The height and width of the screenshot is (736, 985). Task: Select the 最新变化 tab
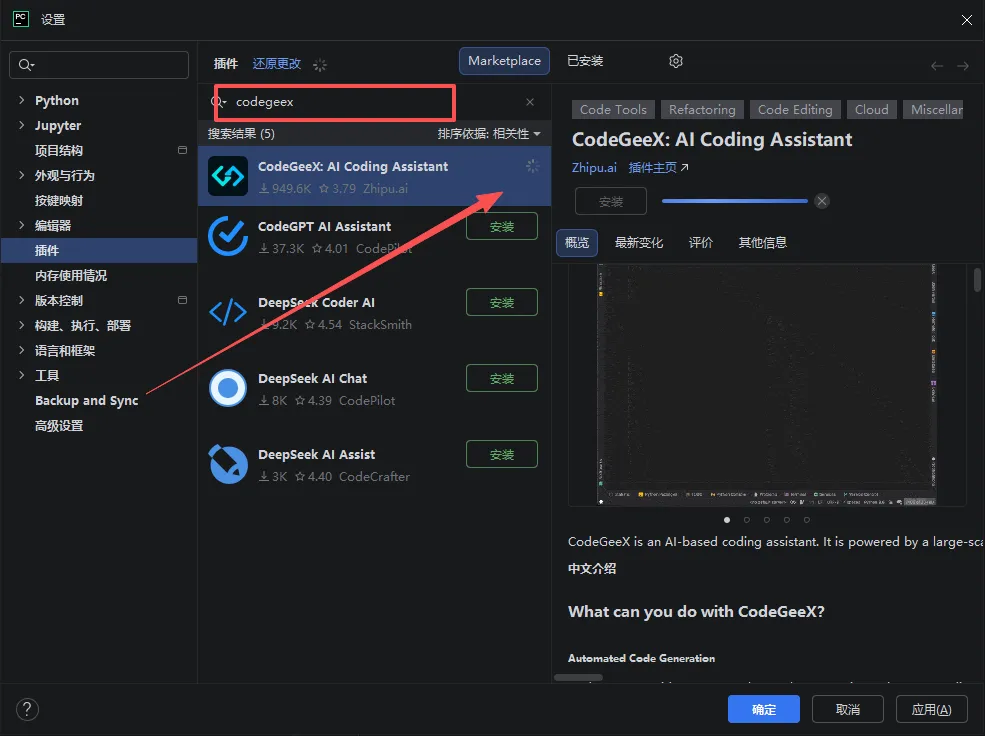(638, 242)
